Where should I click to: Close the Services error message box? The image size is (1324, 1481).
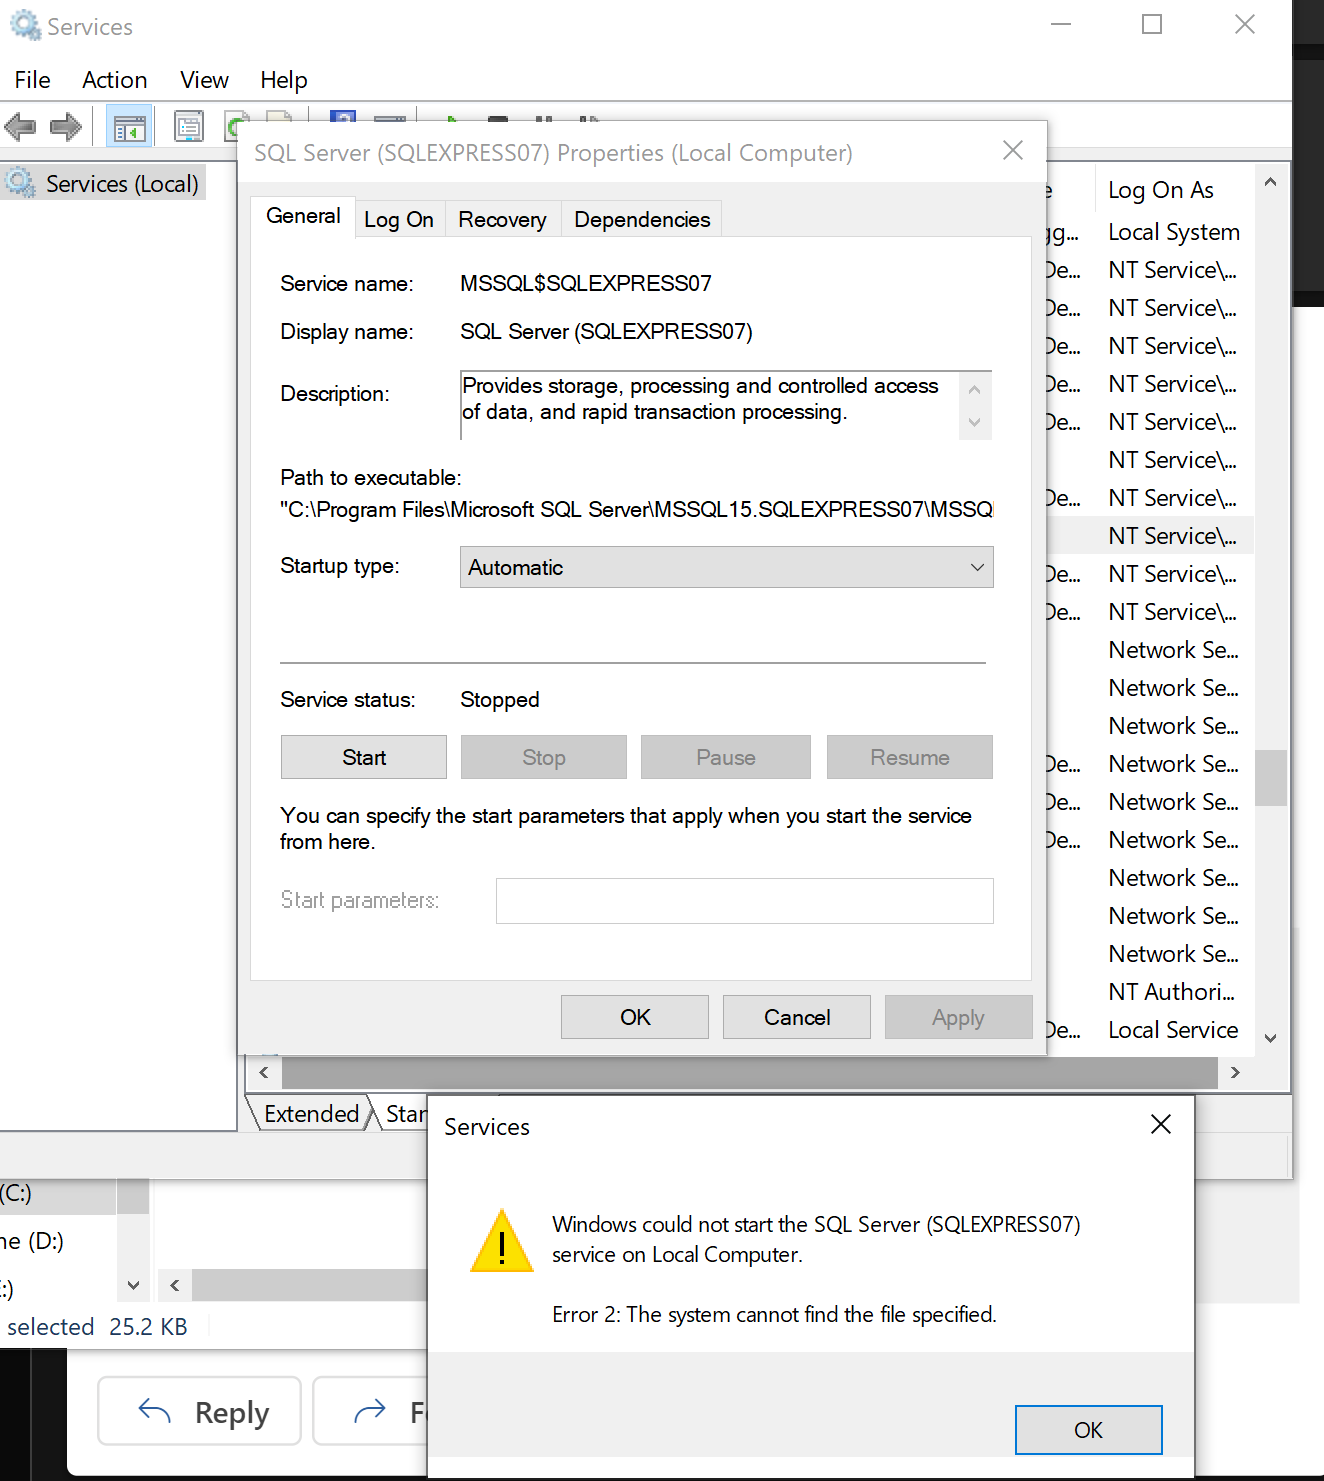pos(1161,1125)
